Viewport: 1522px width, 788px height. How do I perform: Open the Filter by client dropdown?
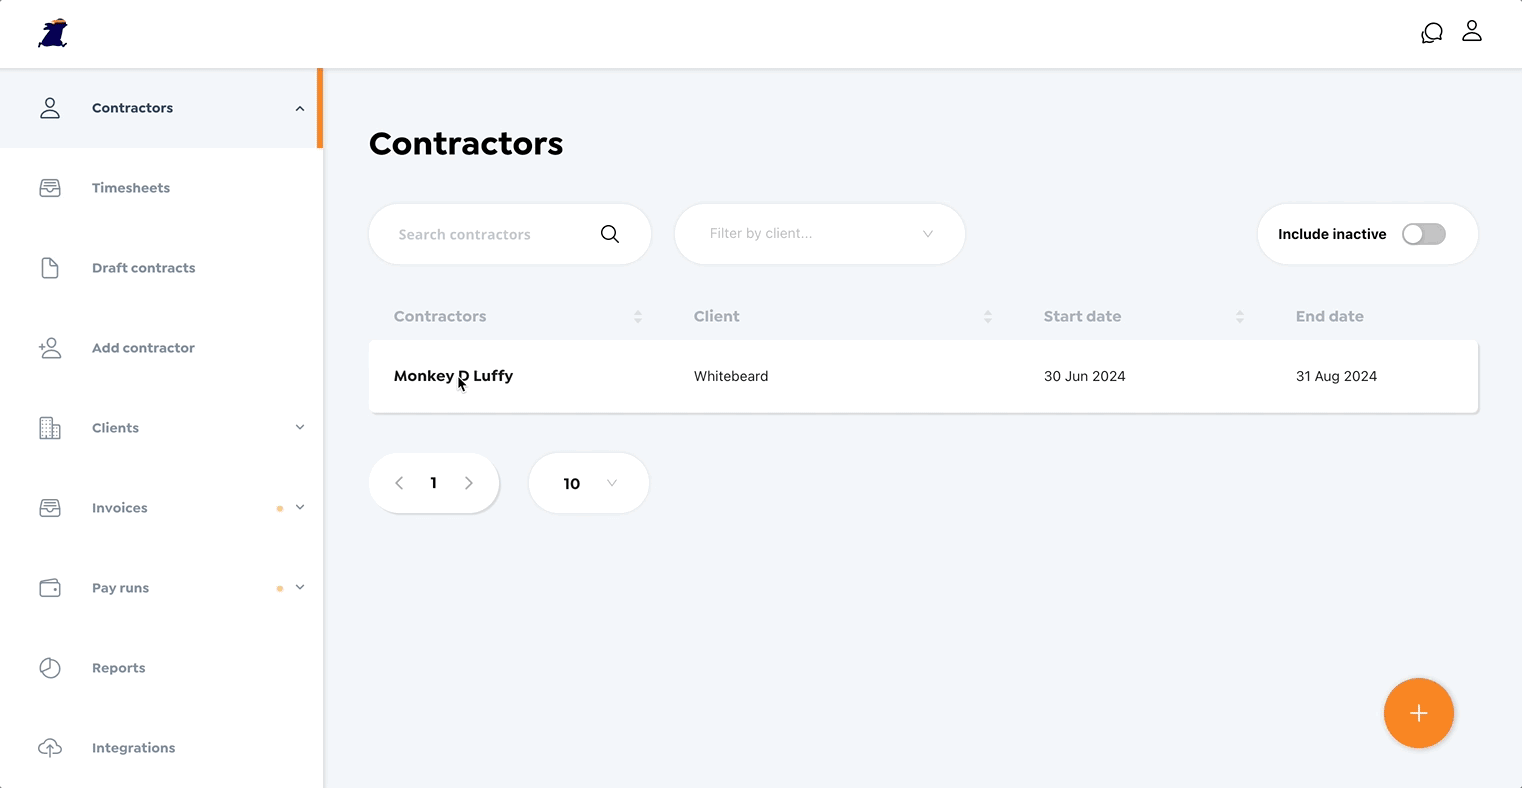click(820, 233)
